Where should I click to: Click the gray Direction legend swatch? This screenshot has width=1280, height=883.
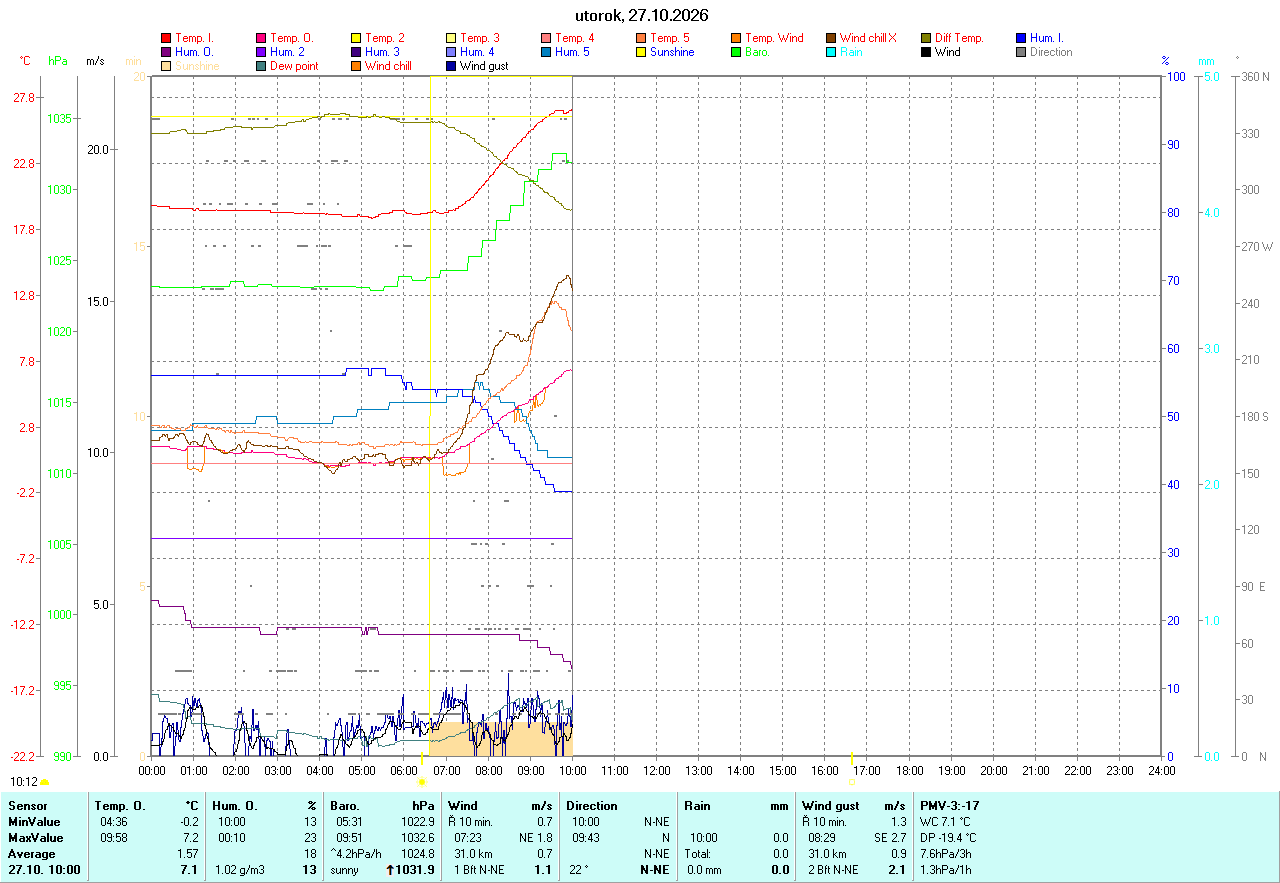click(x=1021, y=52)
